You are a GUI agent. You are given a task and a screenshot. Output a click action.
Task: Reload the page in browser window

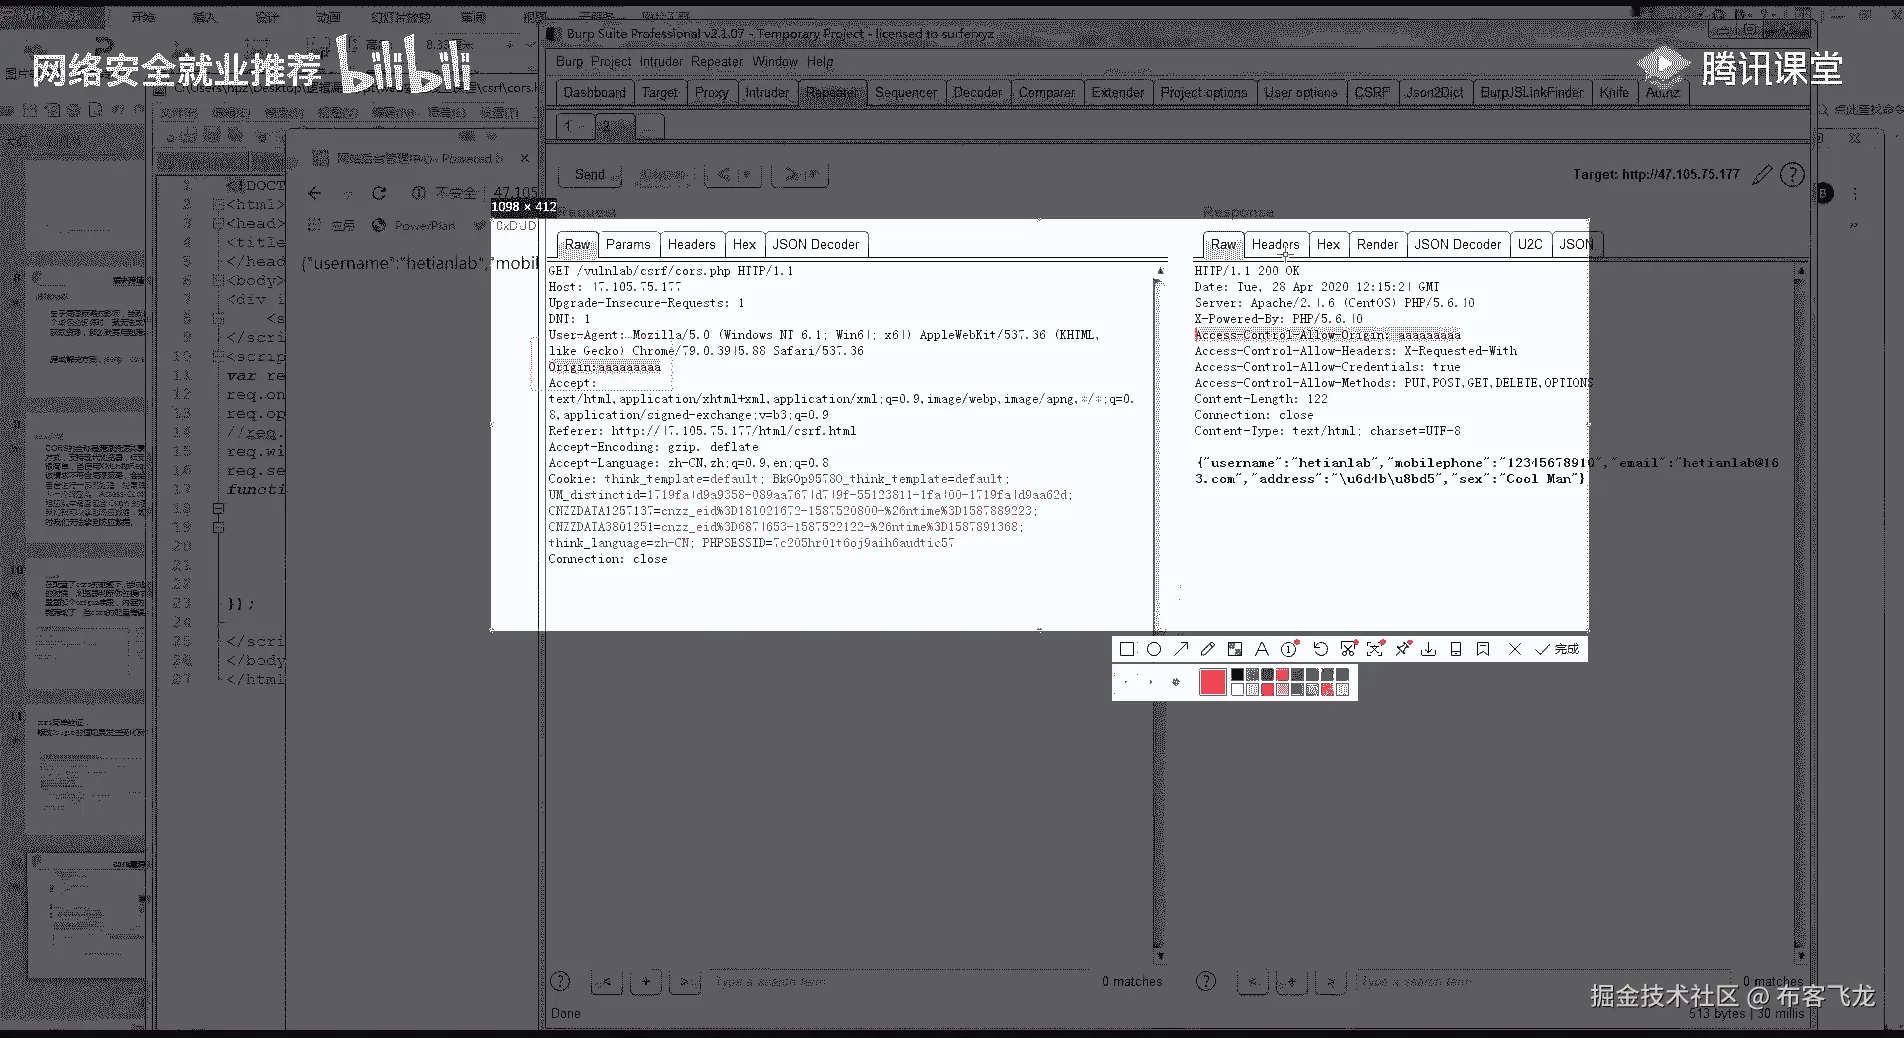point(378,193)
